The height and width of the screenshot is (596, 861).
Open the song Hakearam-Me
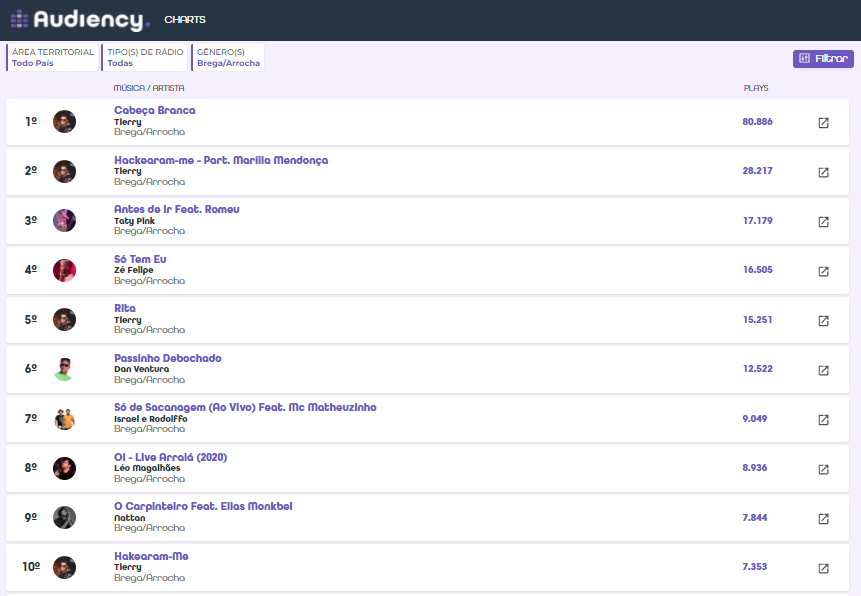151,556
